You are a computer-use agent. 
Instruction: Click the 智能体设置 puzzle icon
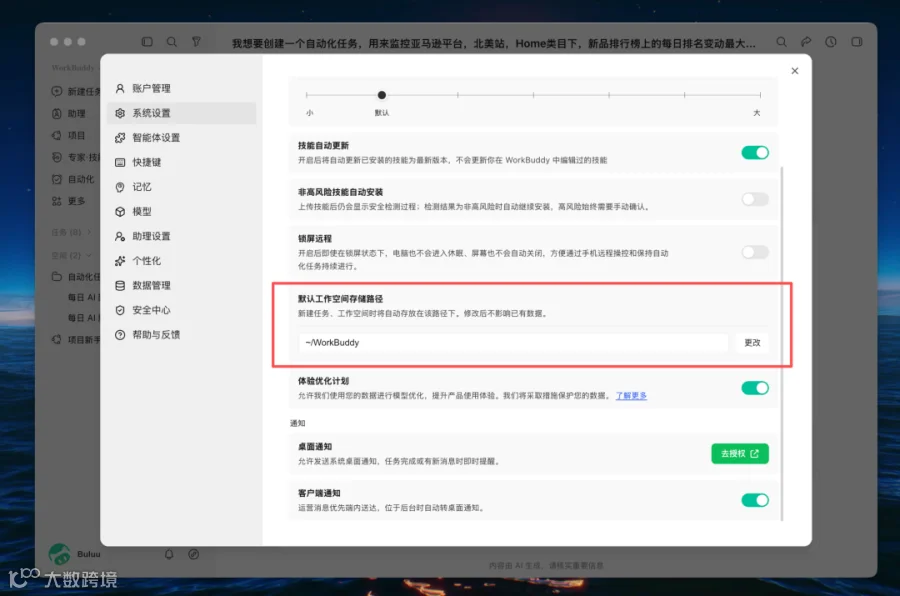coord(120,138)
